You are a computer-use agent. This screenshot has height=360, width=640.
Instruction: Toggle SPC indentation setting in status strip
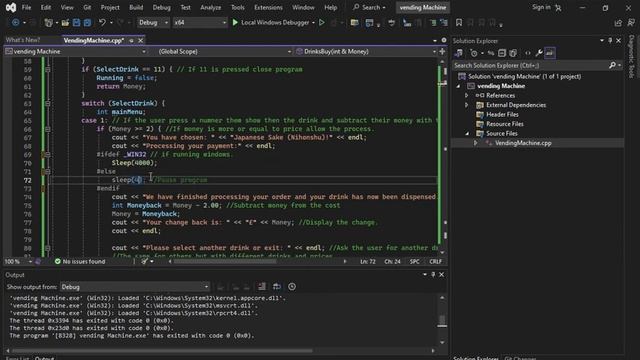coord(414,261)
